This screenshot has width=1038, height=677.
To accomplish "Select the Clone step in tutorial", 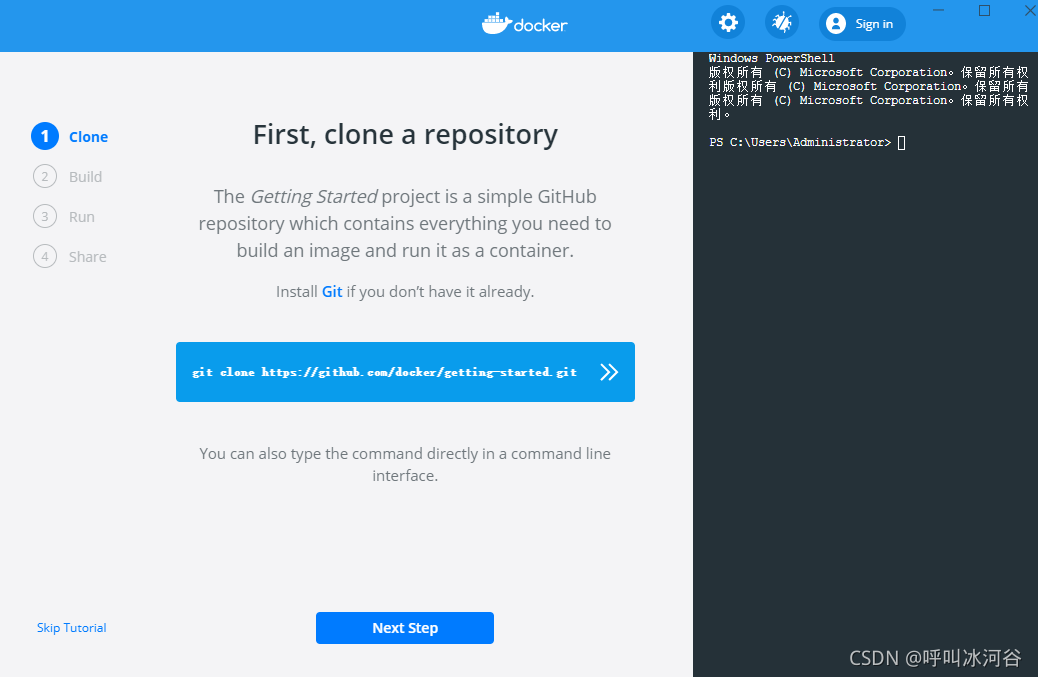I will 70,136.
